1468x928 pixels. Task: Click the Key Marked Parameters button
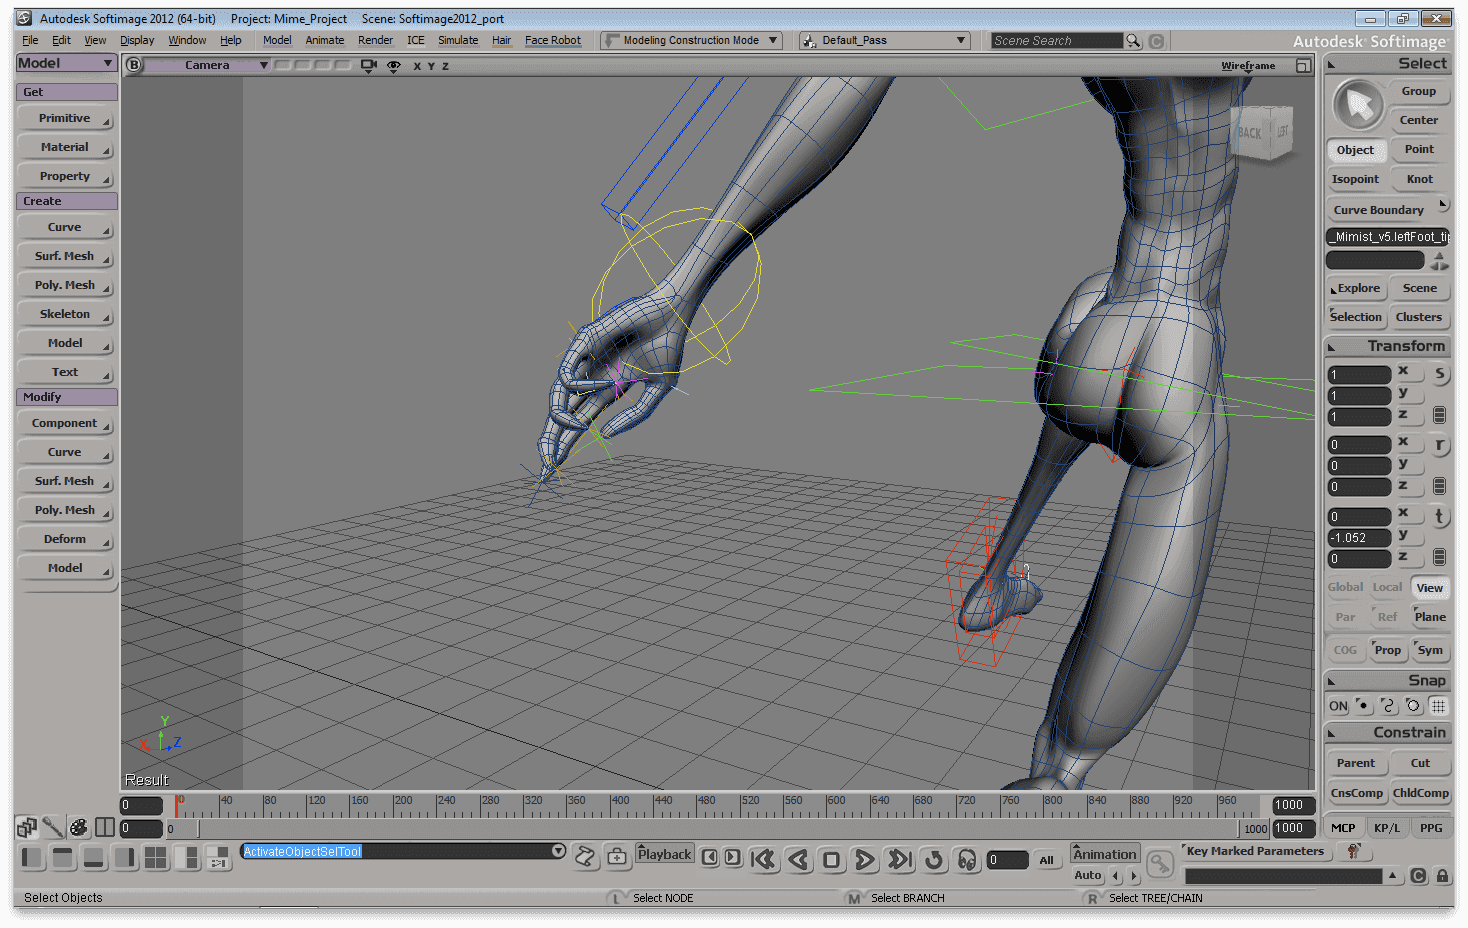pos(1255,851)
